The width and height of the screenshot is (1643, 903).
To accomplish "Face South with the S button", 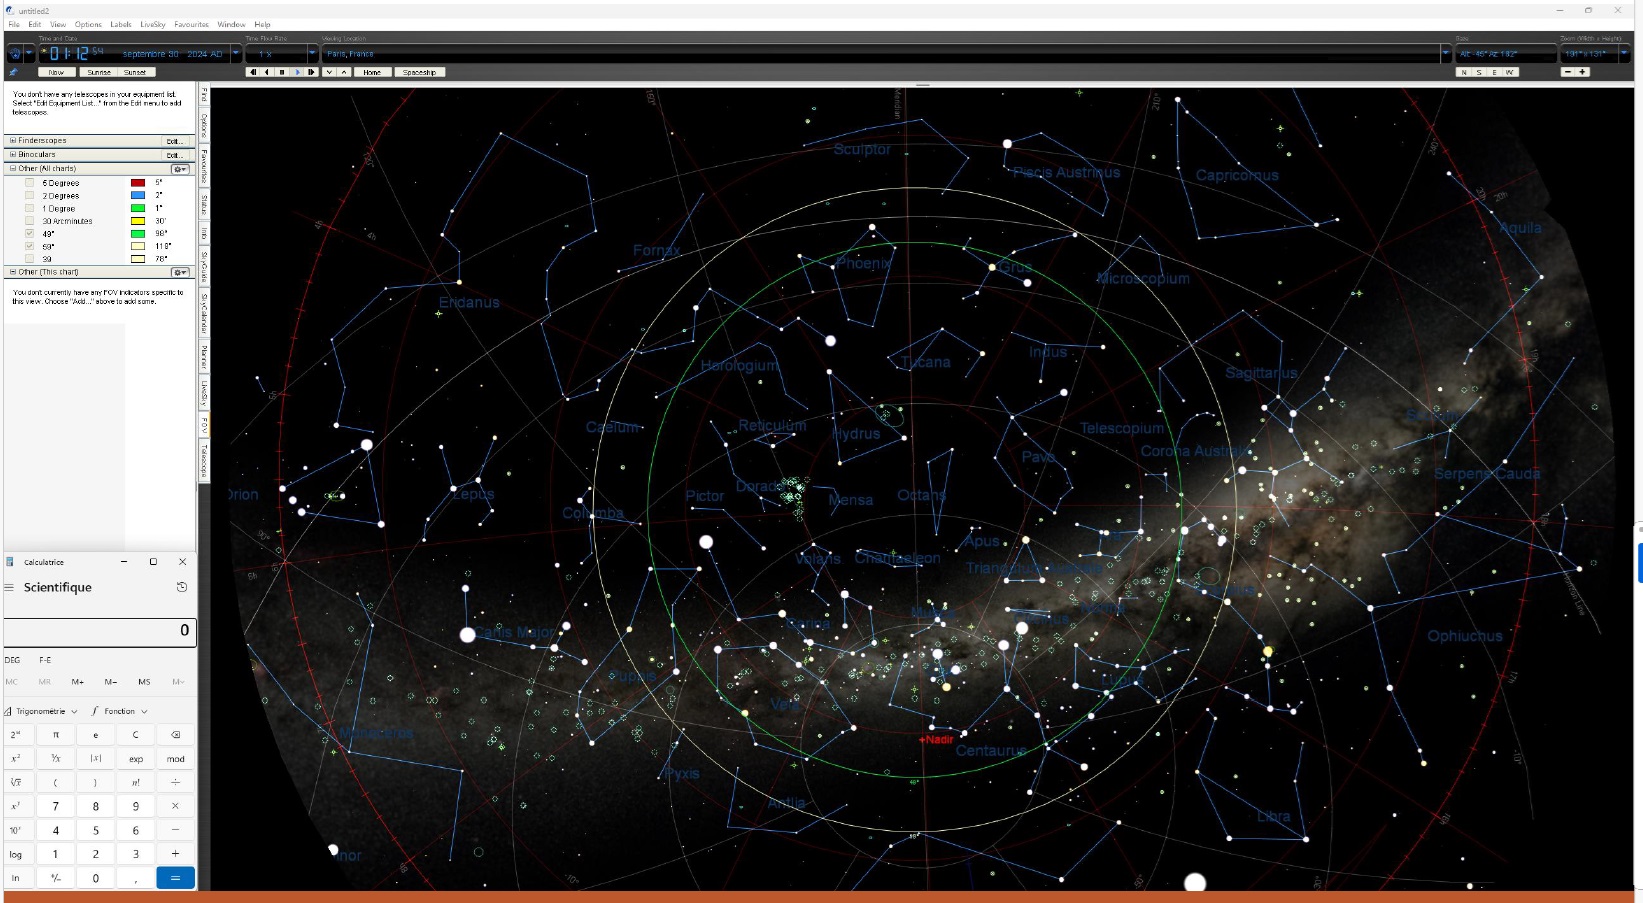I will pyautogui.click(x=1479, y=72).
